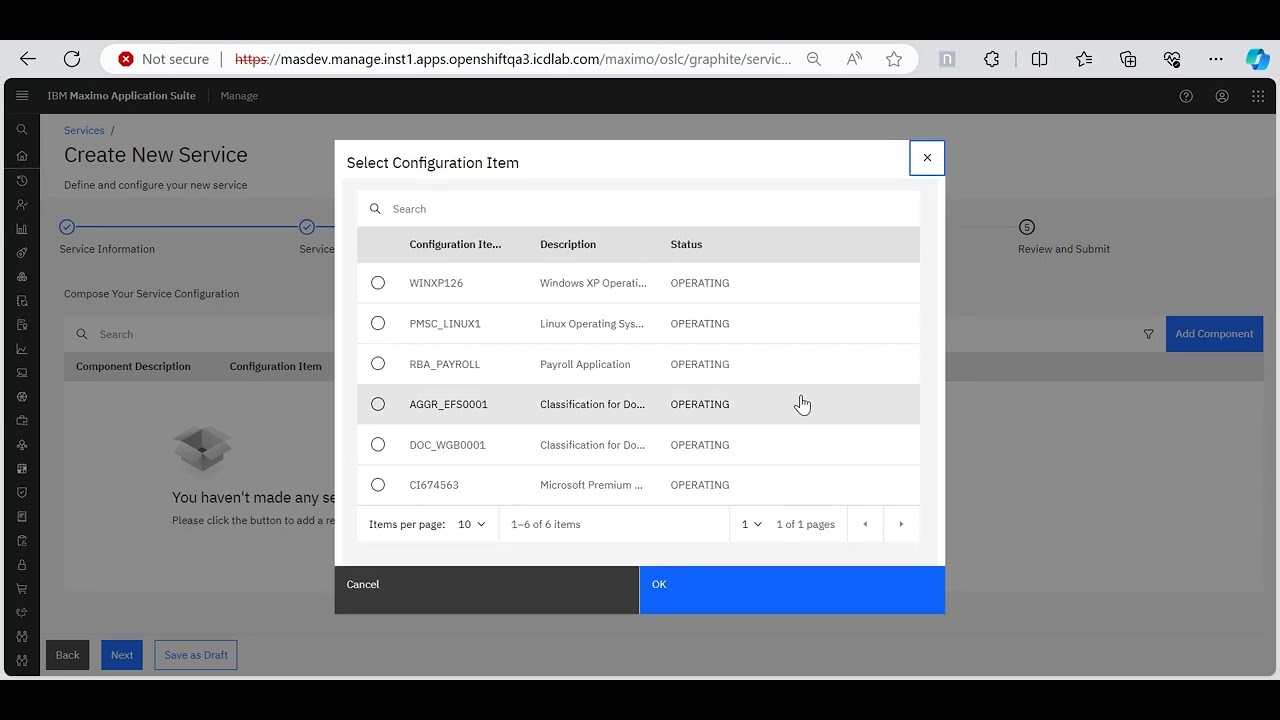Select the WINXP126 radio button
Image resolution: width=1280 pixels, height=720 pixels.
click(378, 283)
